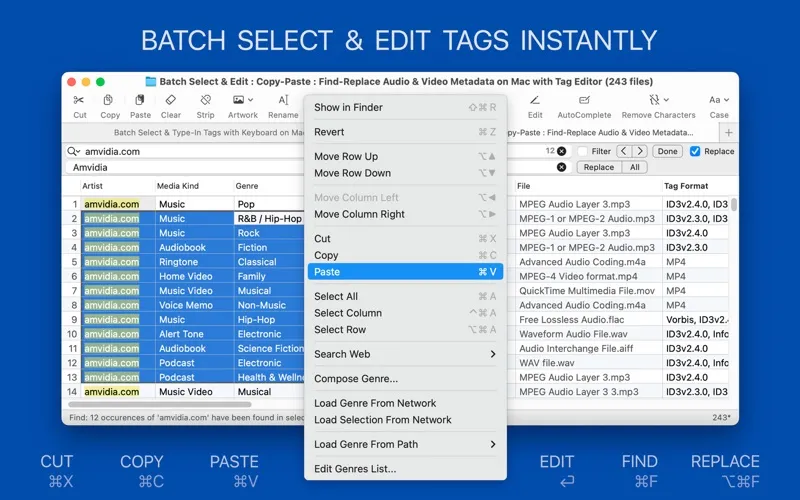Click the Artist column header
This screenshot has height=500, width=800.
coord(117,186)
